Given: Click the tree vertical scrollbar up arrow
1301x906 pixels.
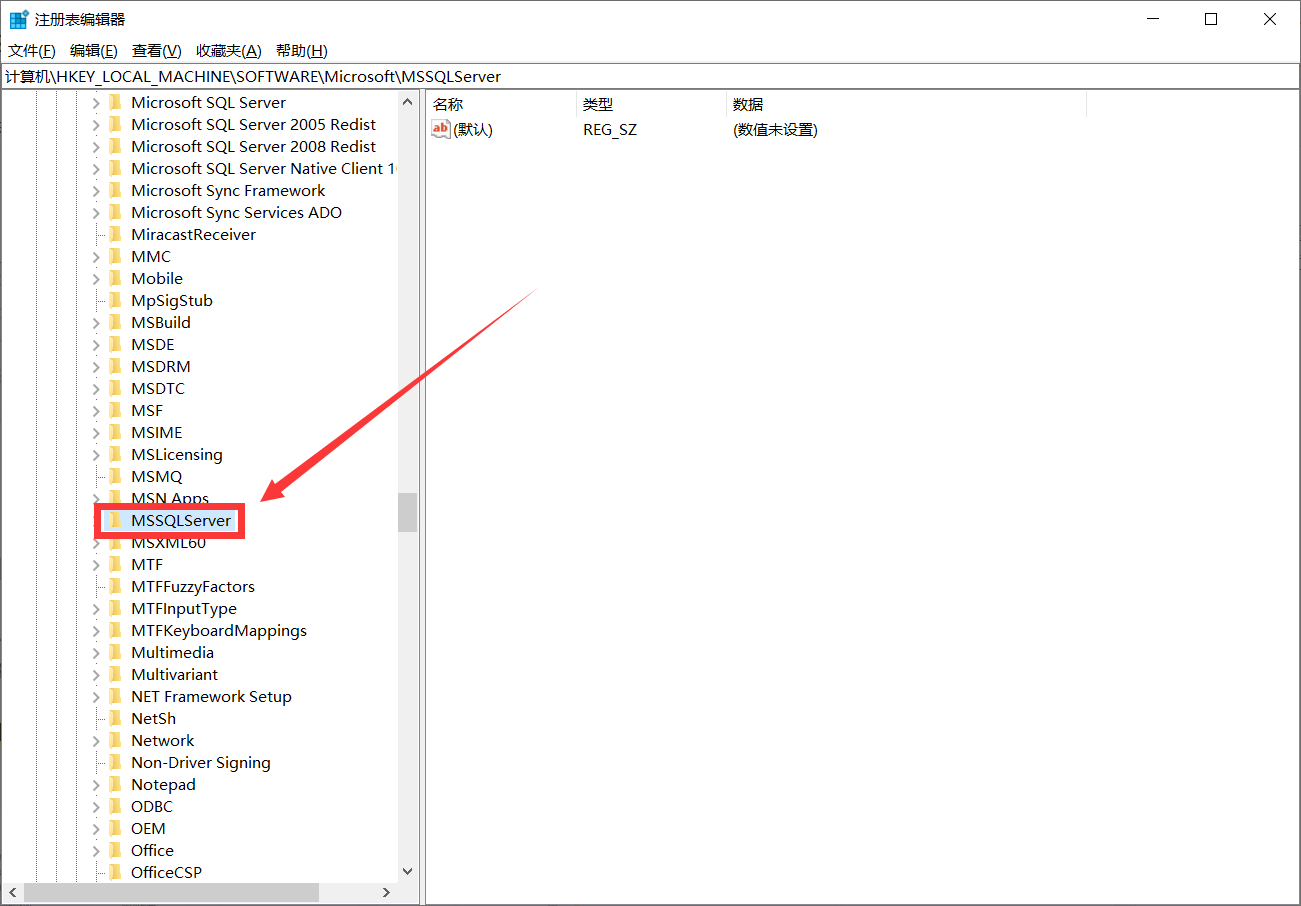Looking at the screenshot, I should point(407,102).
